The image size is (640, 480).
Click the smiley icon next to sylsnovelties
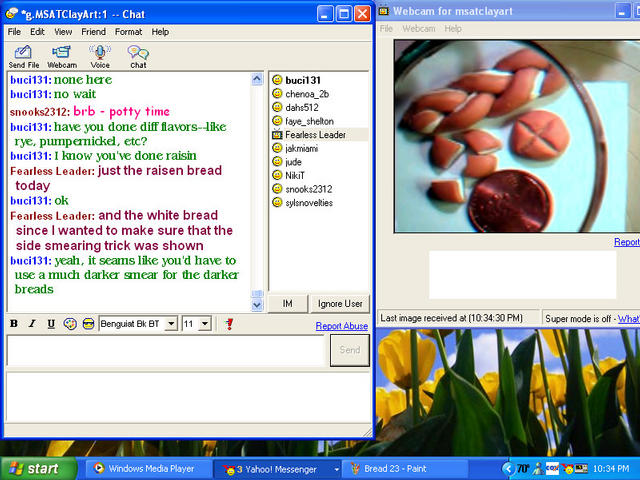click(x=277, y=202)
